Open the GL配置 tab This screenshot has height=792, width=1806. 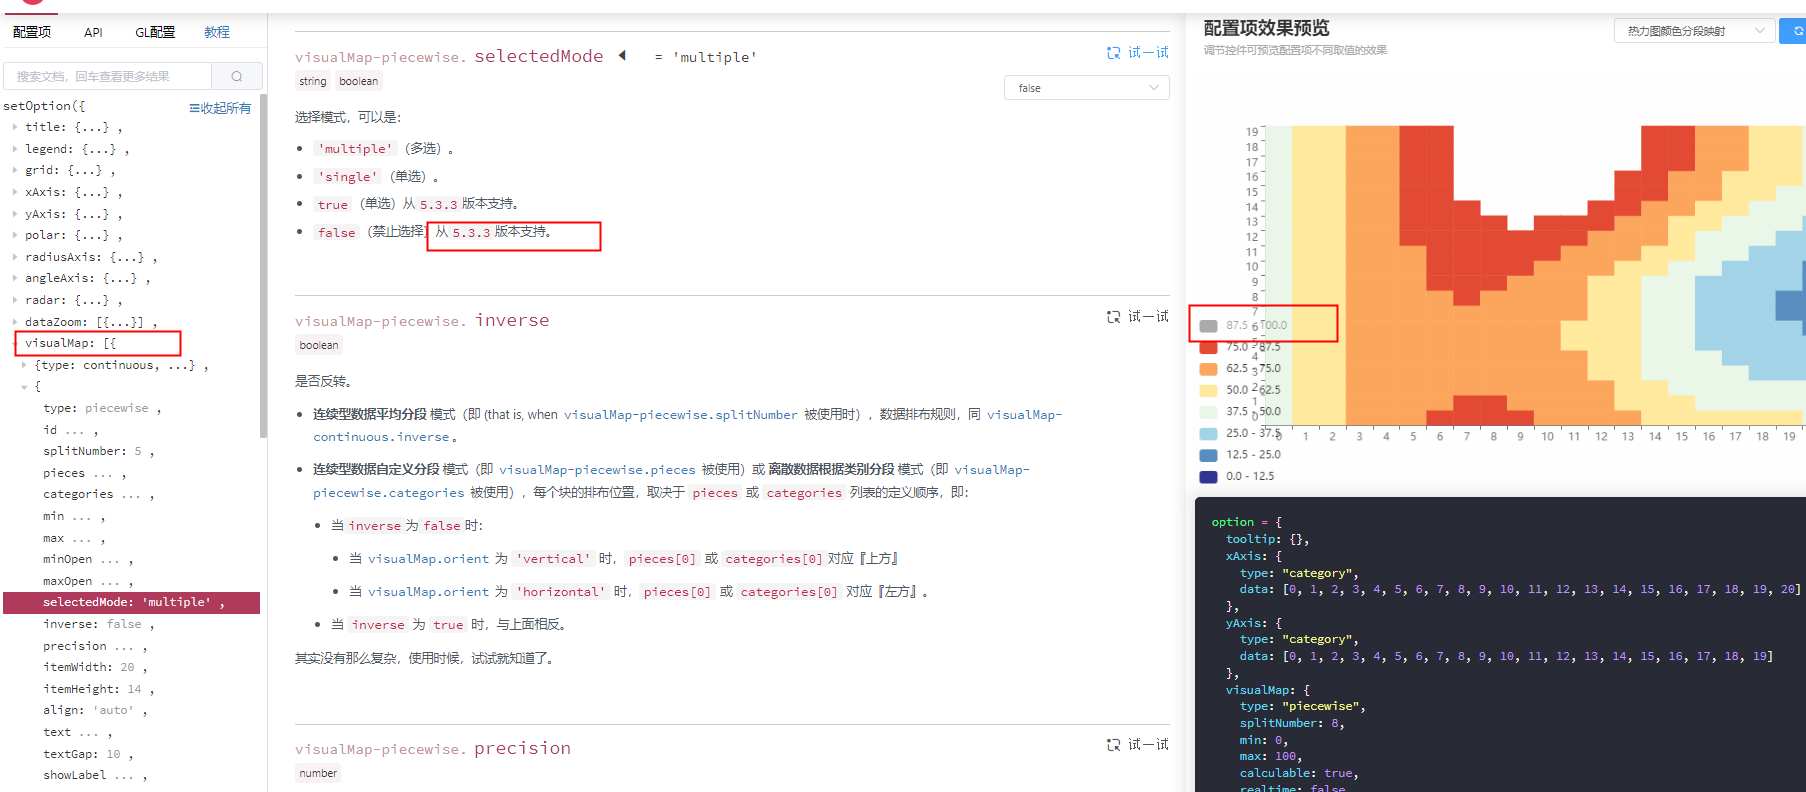(155, 33)
